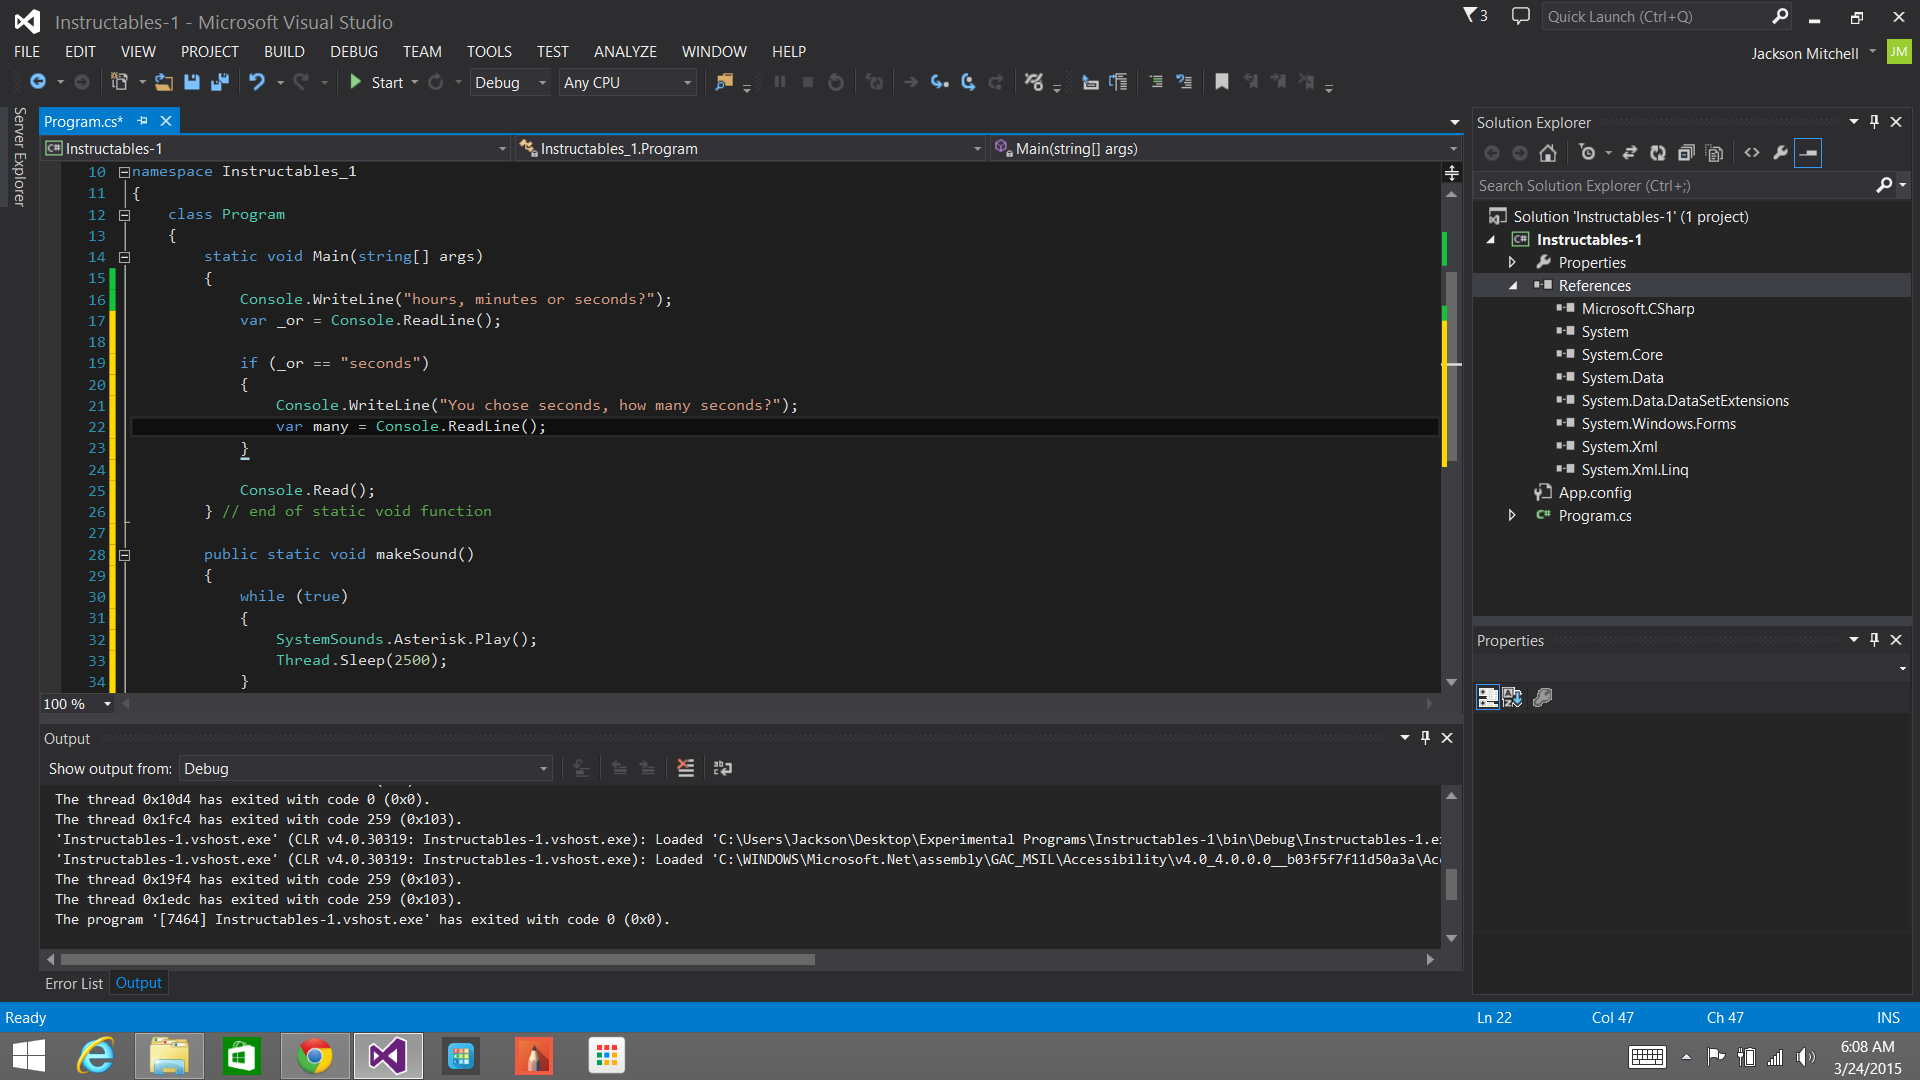Select the Instructables-1 project node
This screenshot has height=1080, width=1920.
pyautogui.click(x=1588, y=240)
